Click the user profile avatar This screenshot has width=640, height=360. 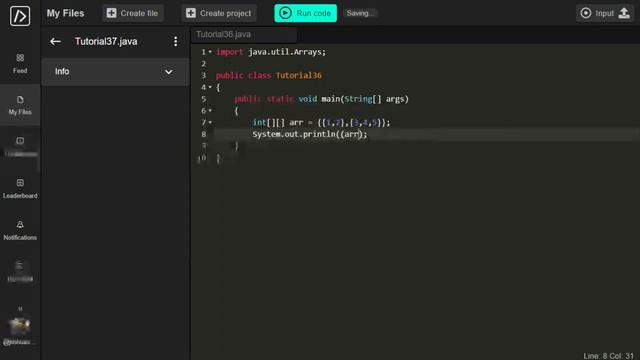click(x=20, y=327)
